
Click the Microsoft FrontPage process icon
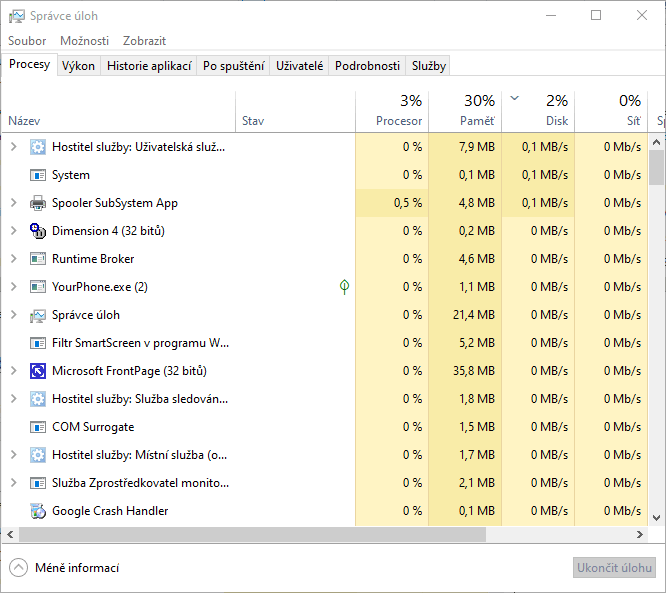point(38,371)
